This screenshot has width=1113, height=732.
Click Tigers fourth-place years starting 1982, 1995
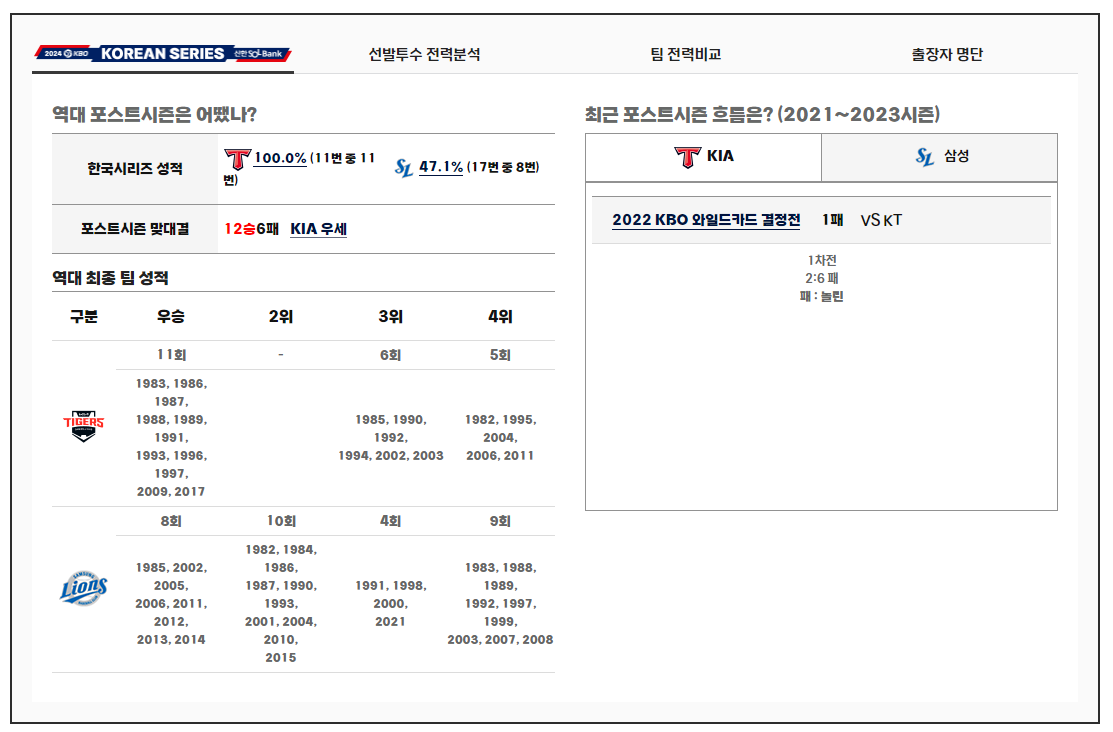[500, 437]
